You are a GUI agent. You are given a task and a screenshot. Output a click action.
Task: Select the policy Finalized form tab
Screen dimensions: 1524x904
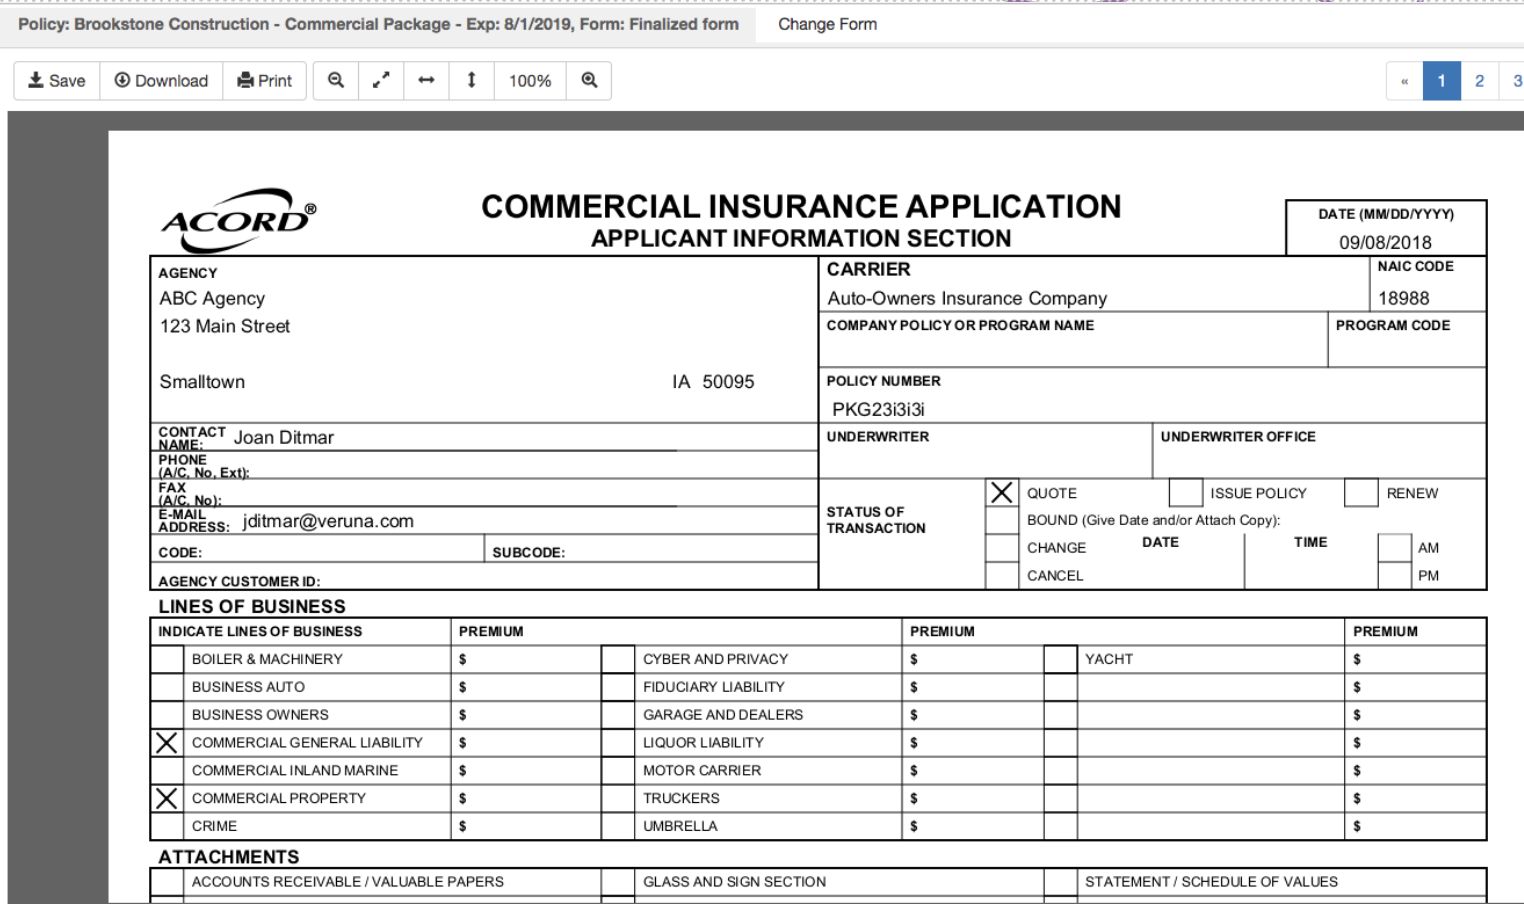tap(378, 24)
